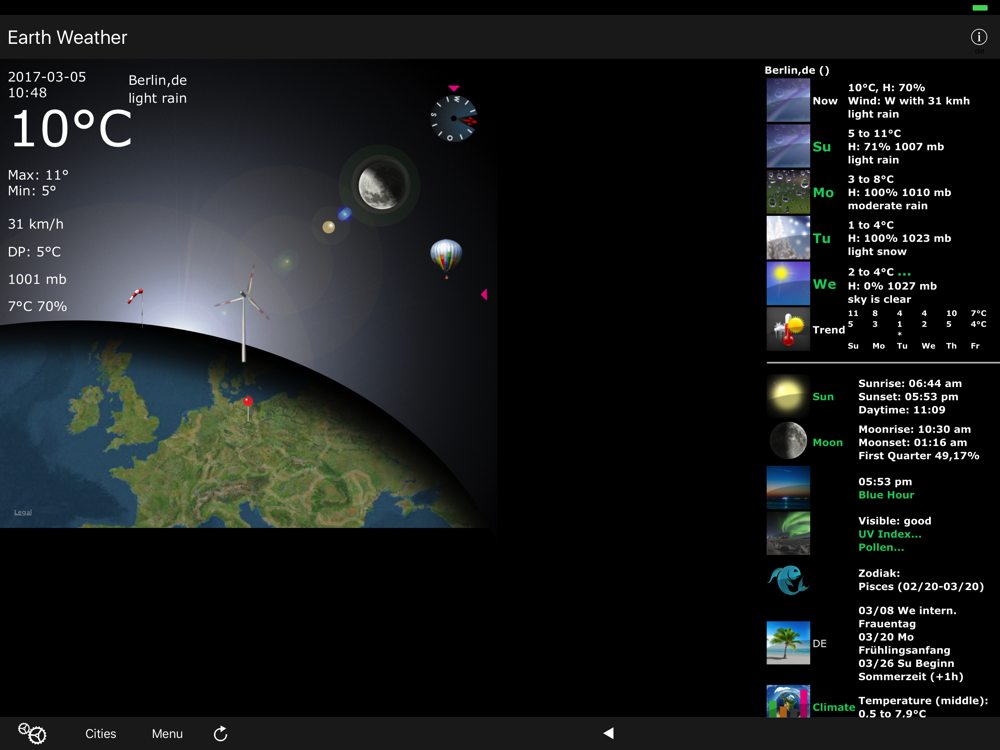Tap the hot air balloon icon
The height and width of the screenshot is (750, 1000).
click(446, 256)
